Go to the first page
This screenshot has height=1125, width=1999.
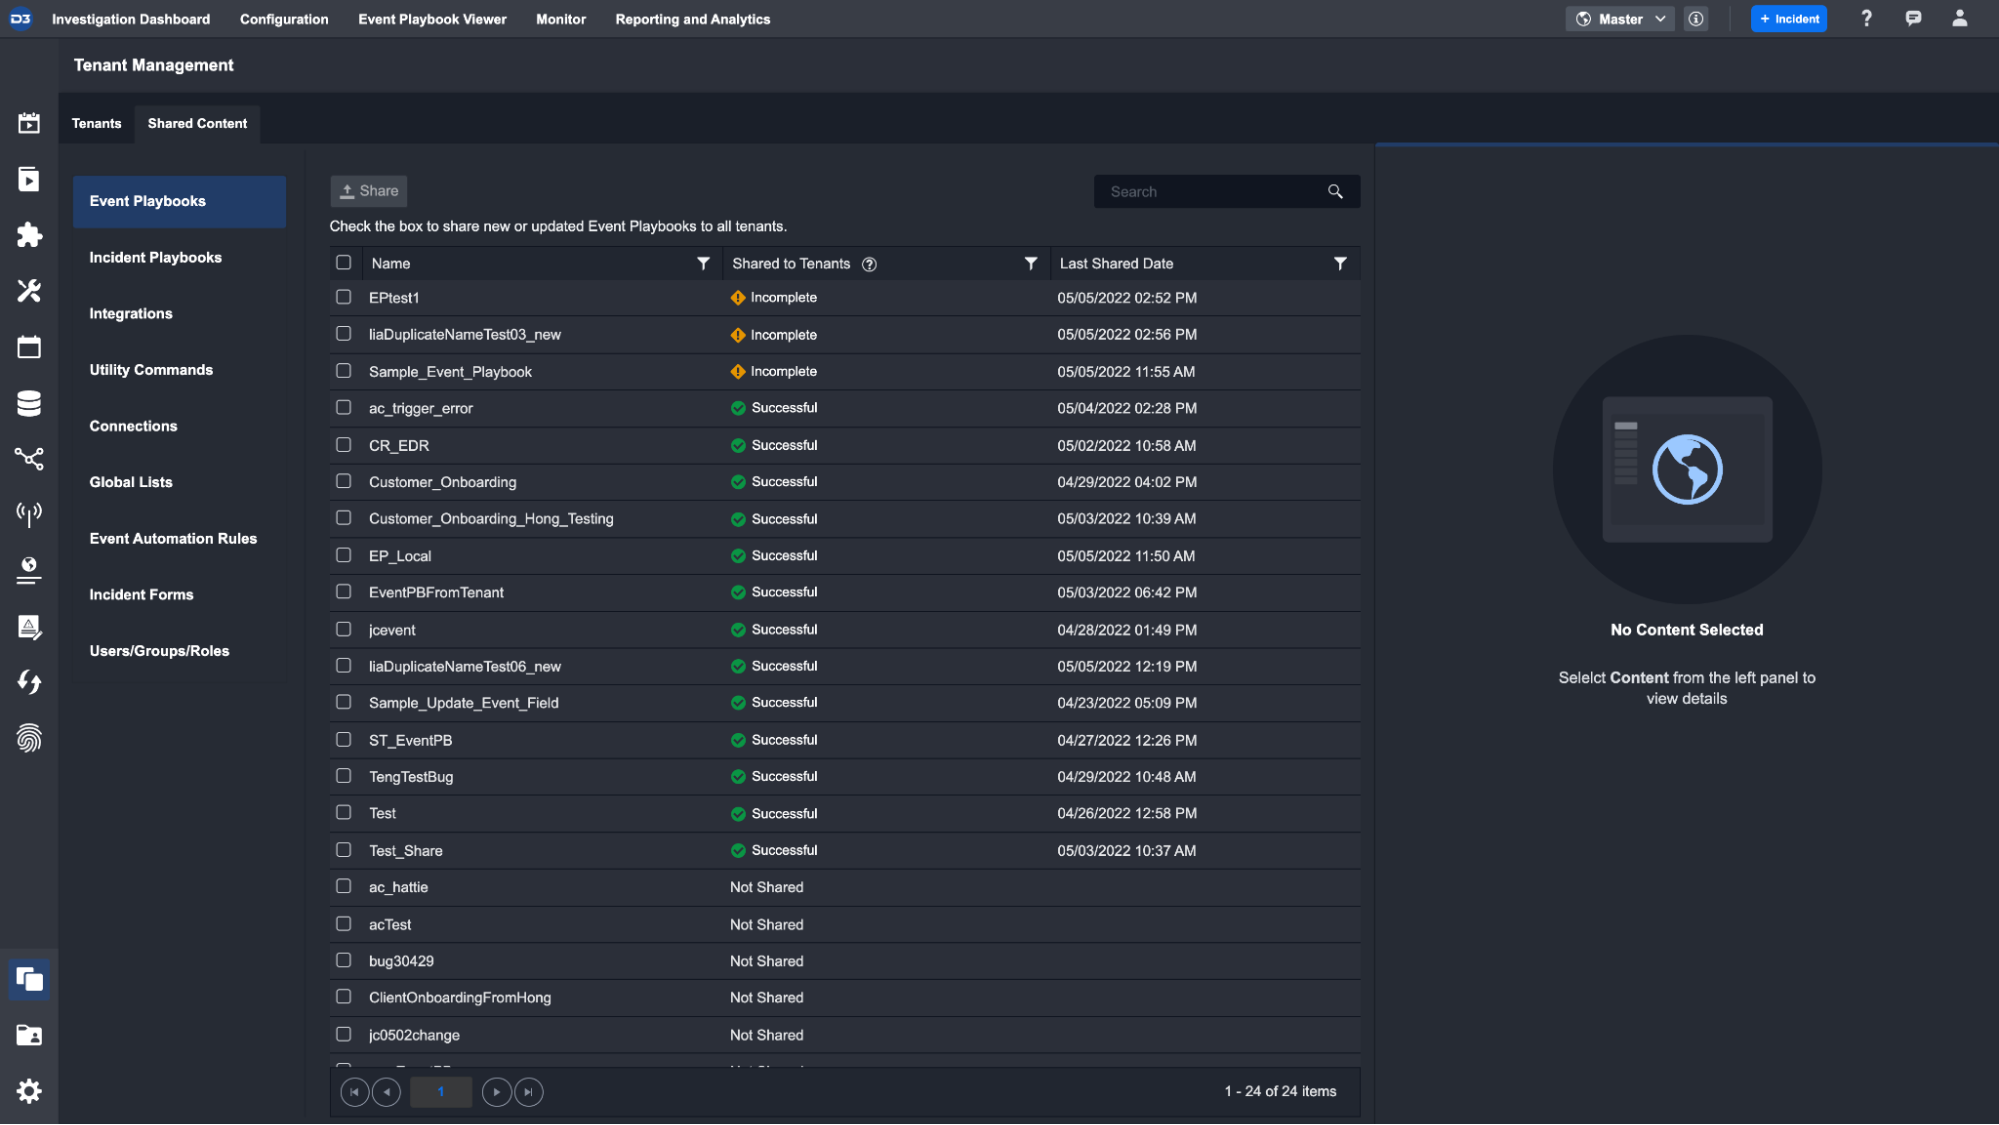point(354,1092)
